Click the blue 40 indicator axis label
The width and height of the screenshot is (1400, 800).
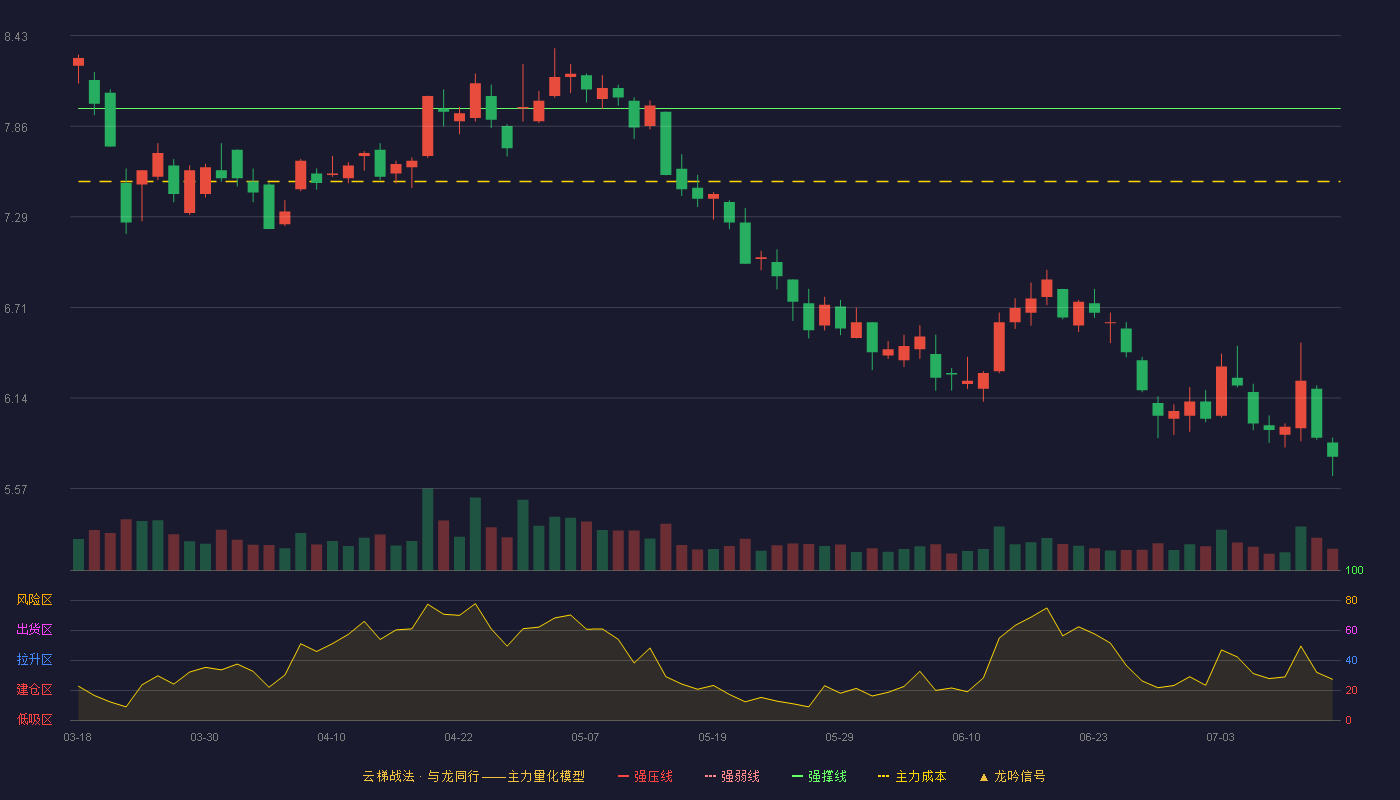pos(1351,660)
